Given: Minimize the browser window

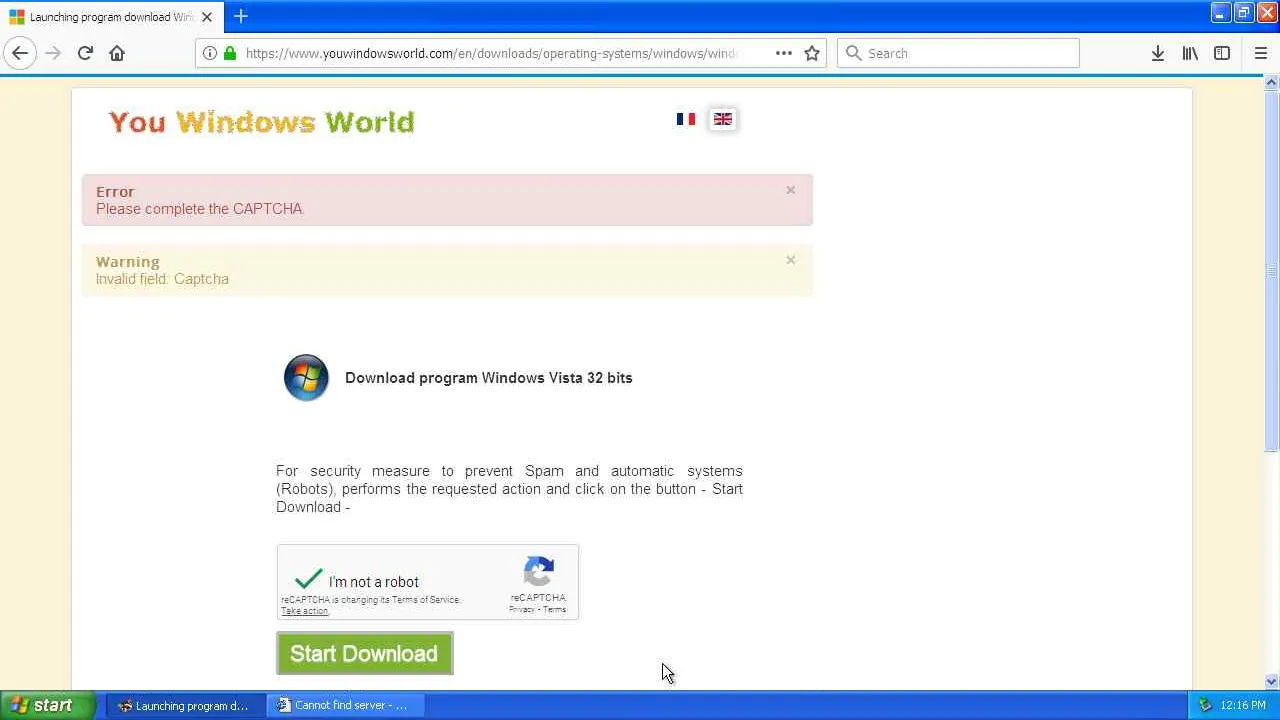Looking at the screenshot, I should 1220,13.
